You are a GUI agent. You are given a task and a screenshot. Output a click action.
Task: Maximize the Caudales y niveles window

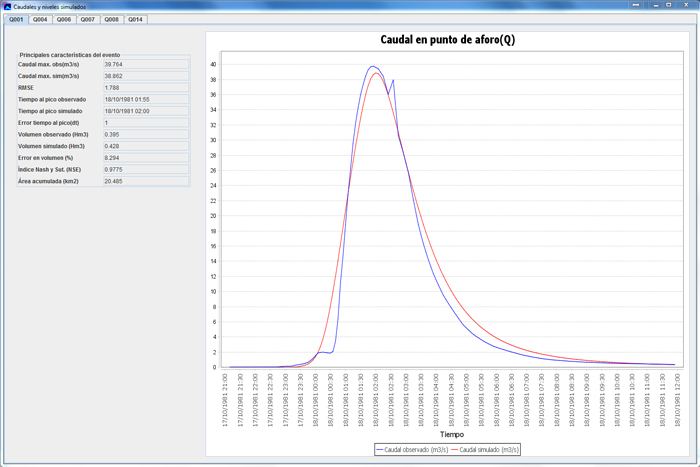(x=668, y=5)
